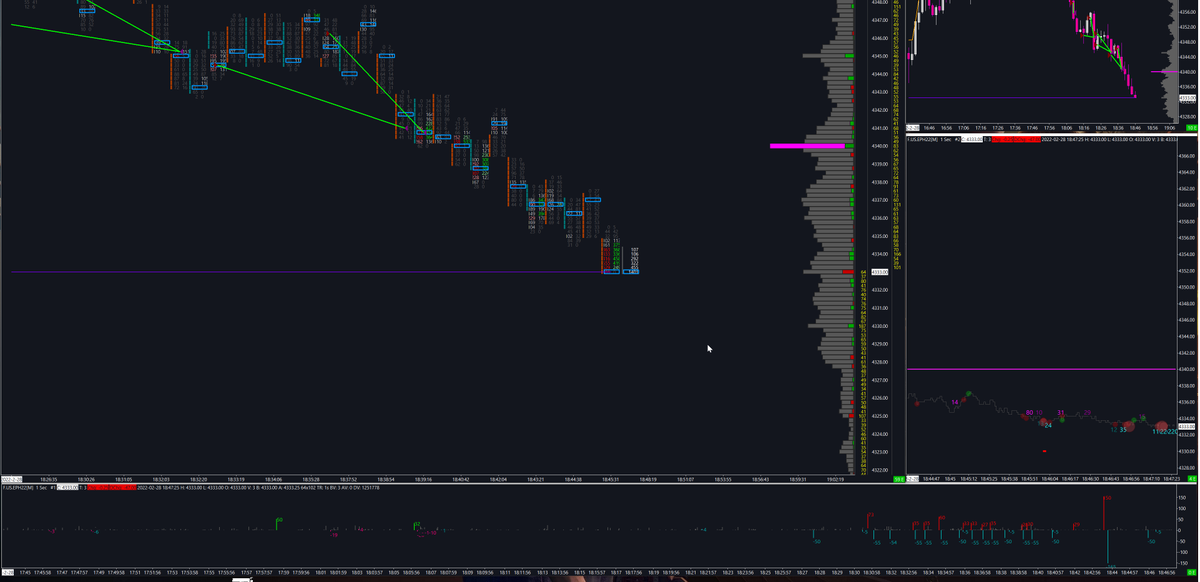Click the 'F.US.EPH22[M] 1 Sec #2' chart header text
Screen dimensions: 1200x582
[935, 140]
